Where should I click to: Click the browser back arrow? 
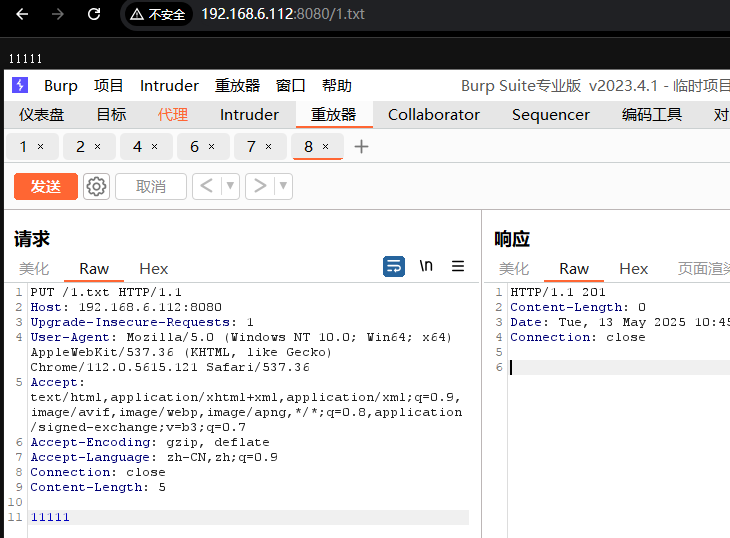(22, 14)
